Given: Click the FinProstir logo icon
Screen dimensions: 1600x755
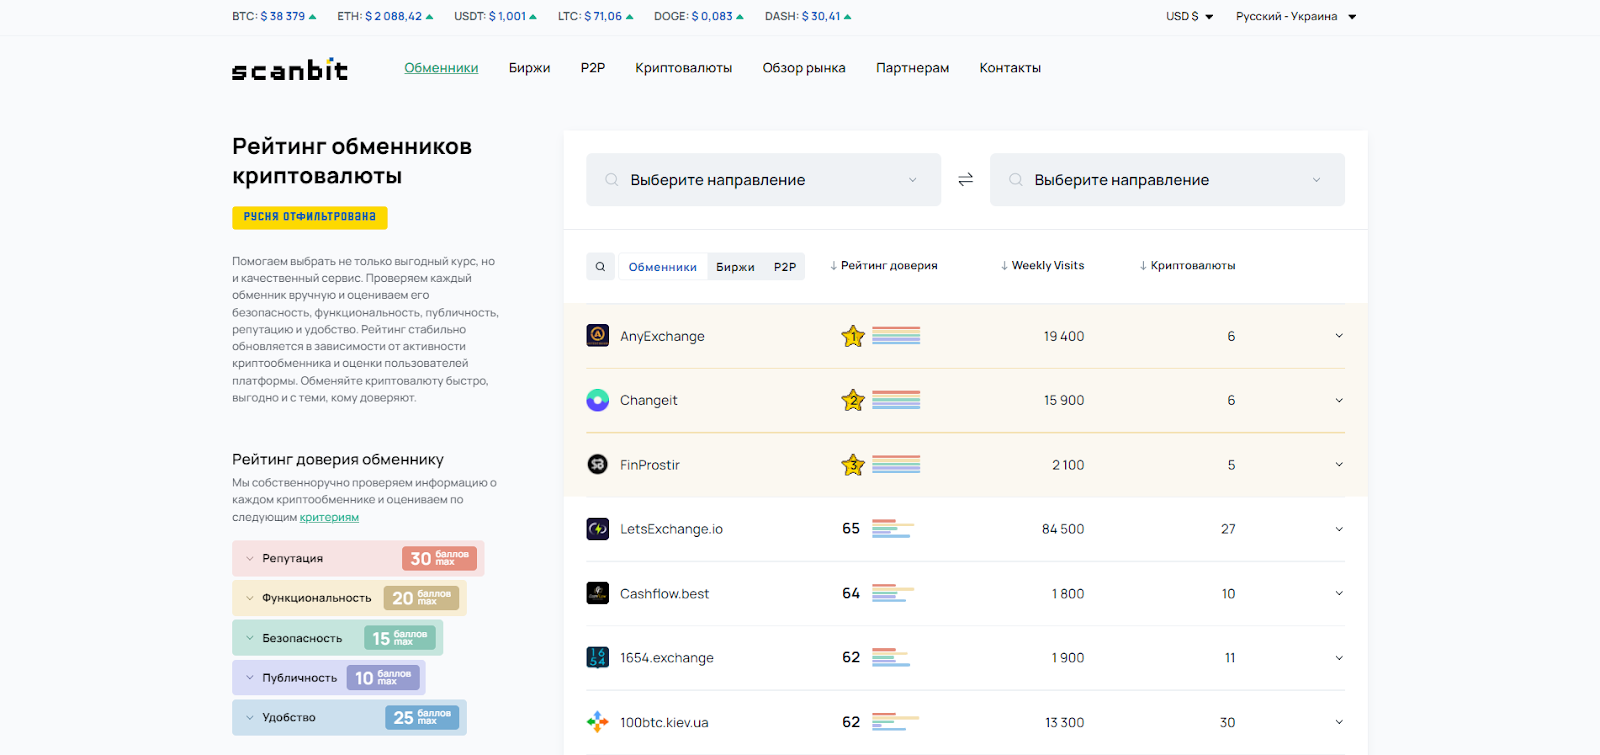Looking at the screenshot, I should [x=597, y=465].
